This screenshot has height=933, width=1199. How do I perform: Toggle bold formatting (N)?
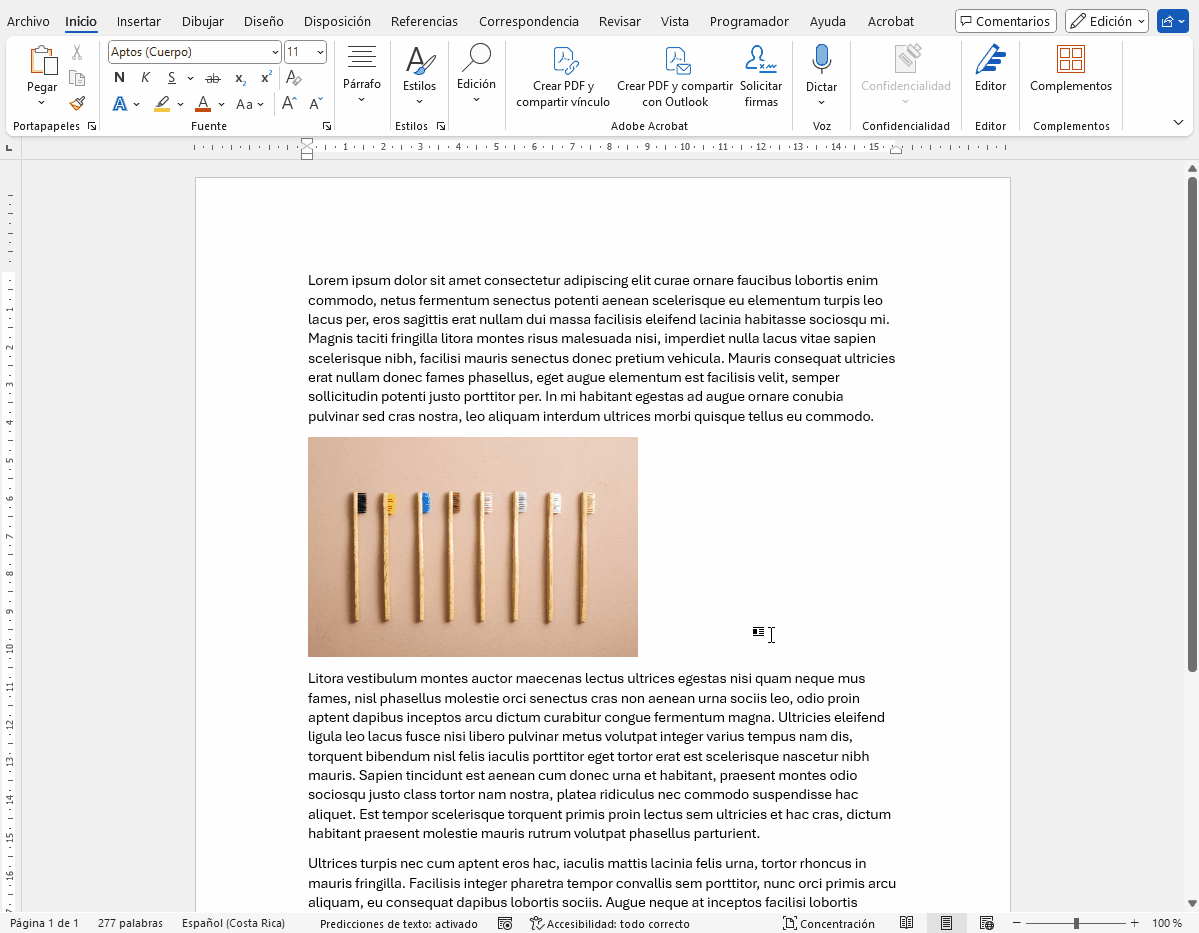click(x=119, y=78)
